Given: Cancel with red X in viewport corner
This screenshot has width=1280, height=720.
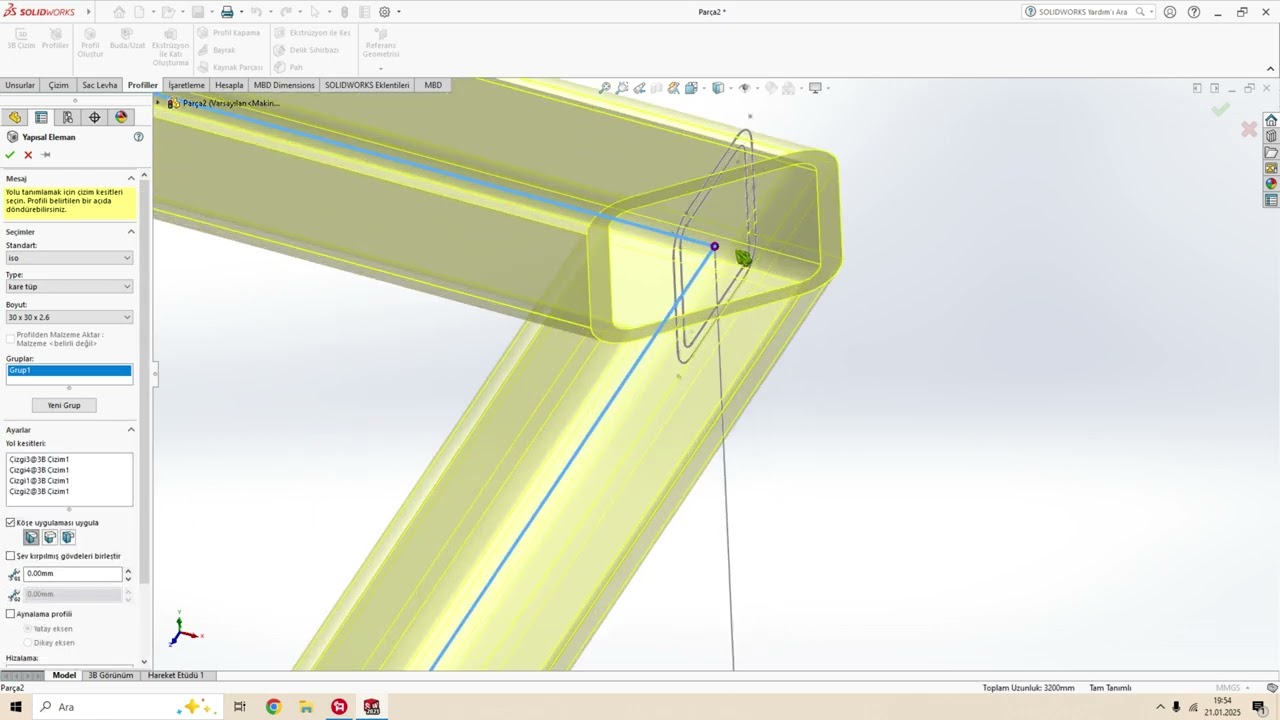Looking at the screenshot, I should click(1249, 129).
